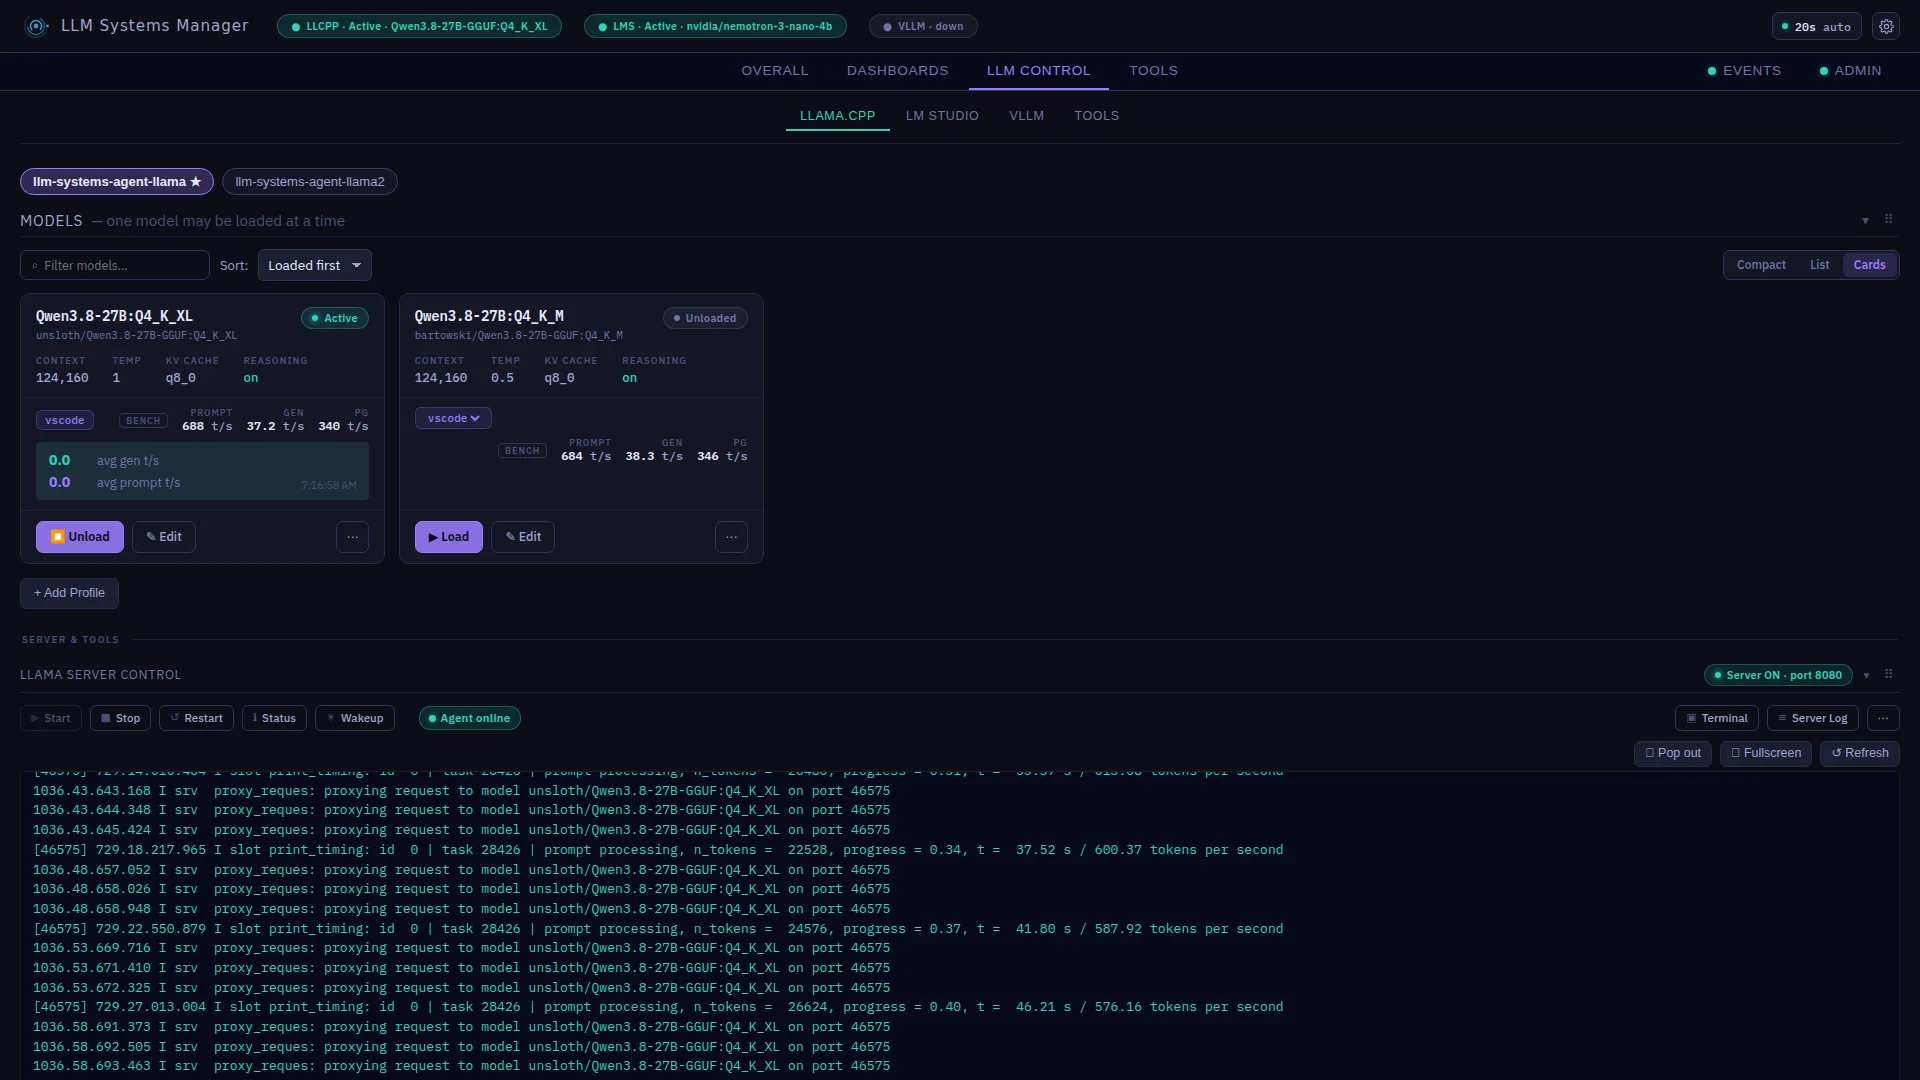The width and height of the screenshot is (1920, 1080).
Task: Click the log line with 600.37 tokens per second
Action: [x=658, y=850]
